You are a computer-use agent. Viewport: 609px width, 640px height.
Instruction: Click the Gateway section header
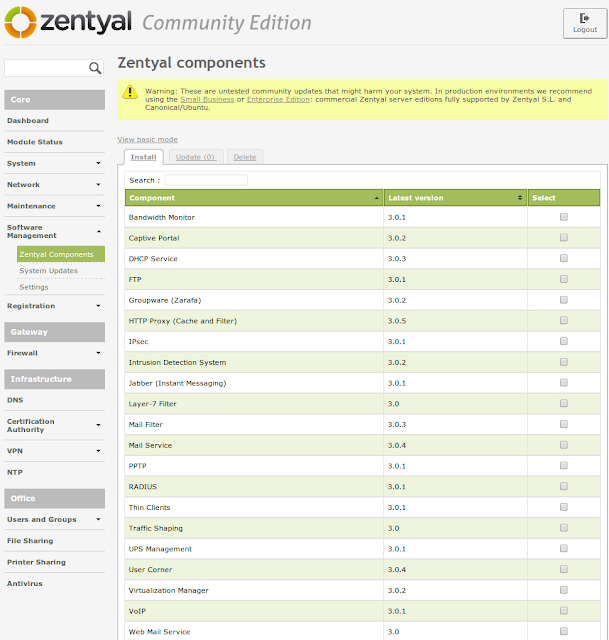click(x=55, y=332)
